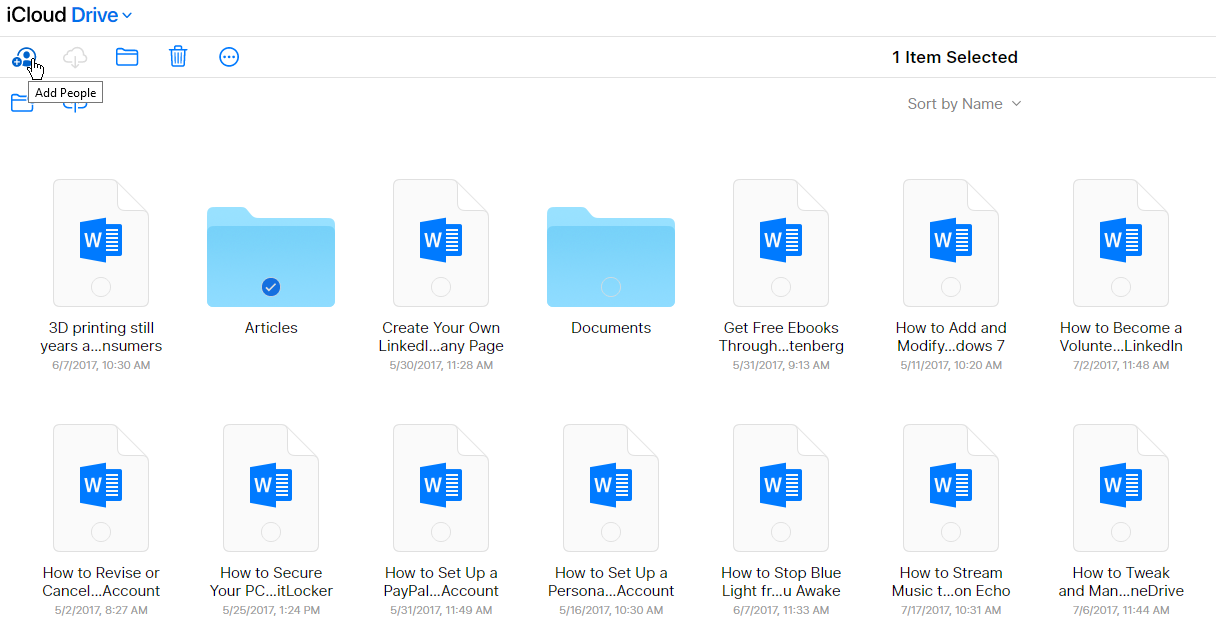This screenshot has width=1216, height=629.
Task: Tick the selection circle on the 'Persona...Account' file
Action: [x=611, y=532]
